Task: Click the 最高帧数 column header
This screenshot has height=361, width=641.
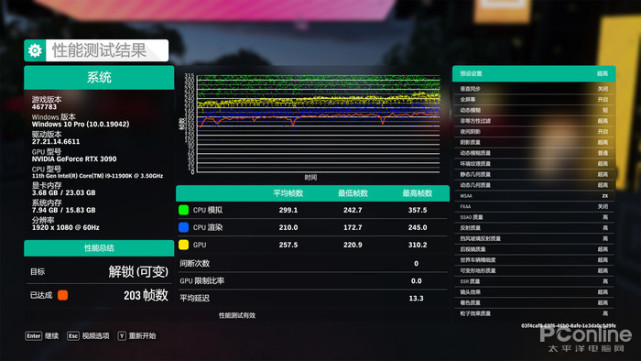Action: click(417, 193)
